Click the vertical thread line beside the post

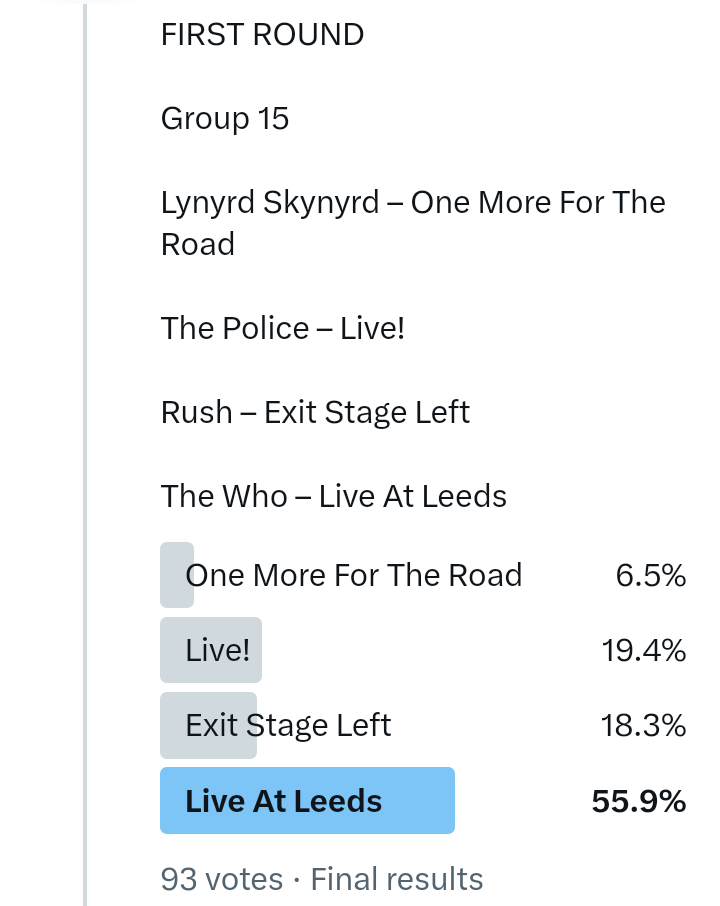pos(85,450)
